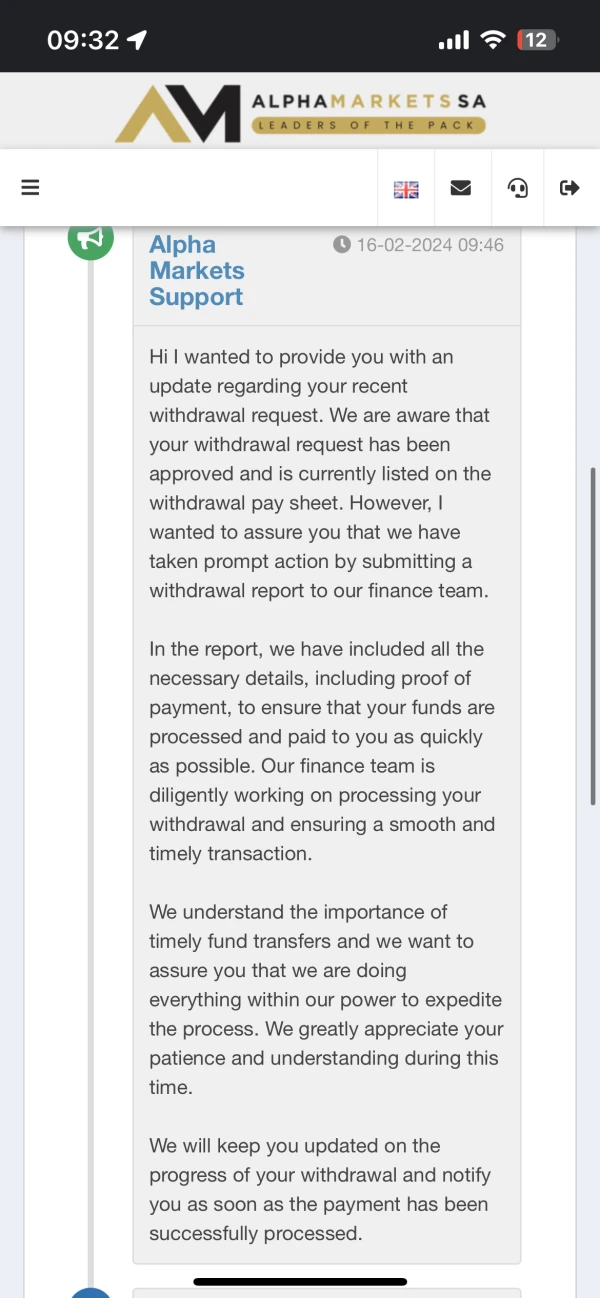This screenshot has width=600, height=1298.
Task: Tap the battery level indicator
Action: click(x=537, y=40)
